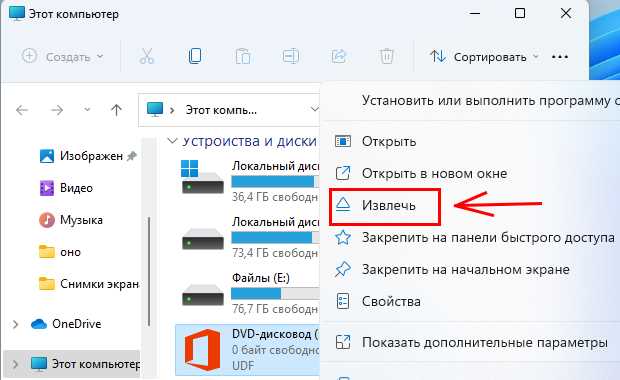Click the Этот компь... address breadcrumb
This screenshot has width=620, height=380.
(221, 110)
